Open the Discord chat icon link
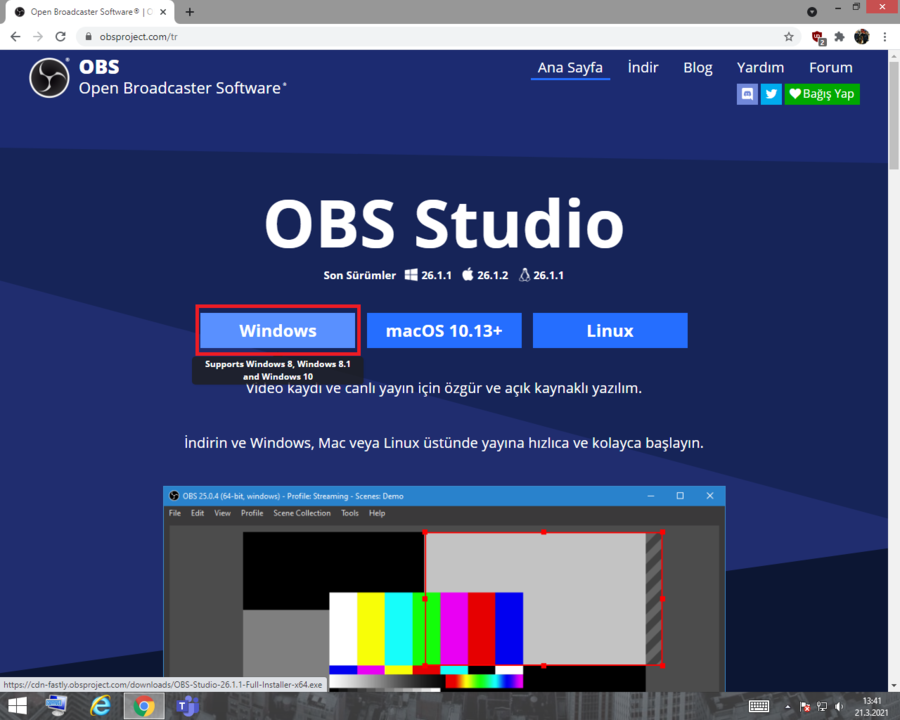 [x=747, y=94]
